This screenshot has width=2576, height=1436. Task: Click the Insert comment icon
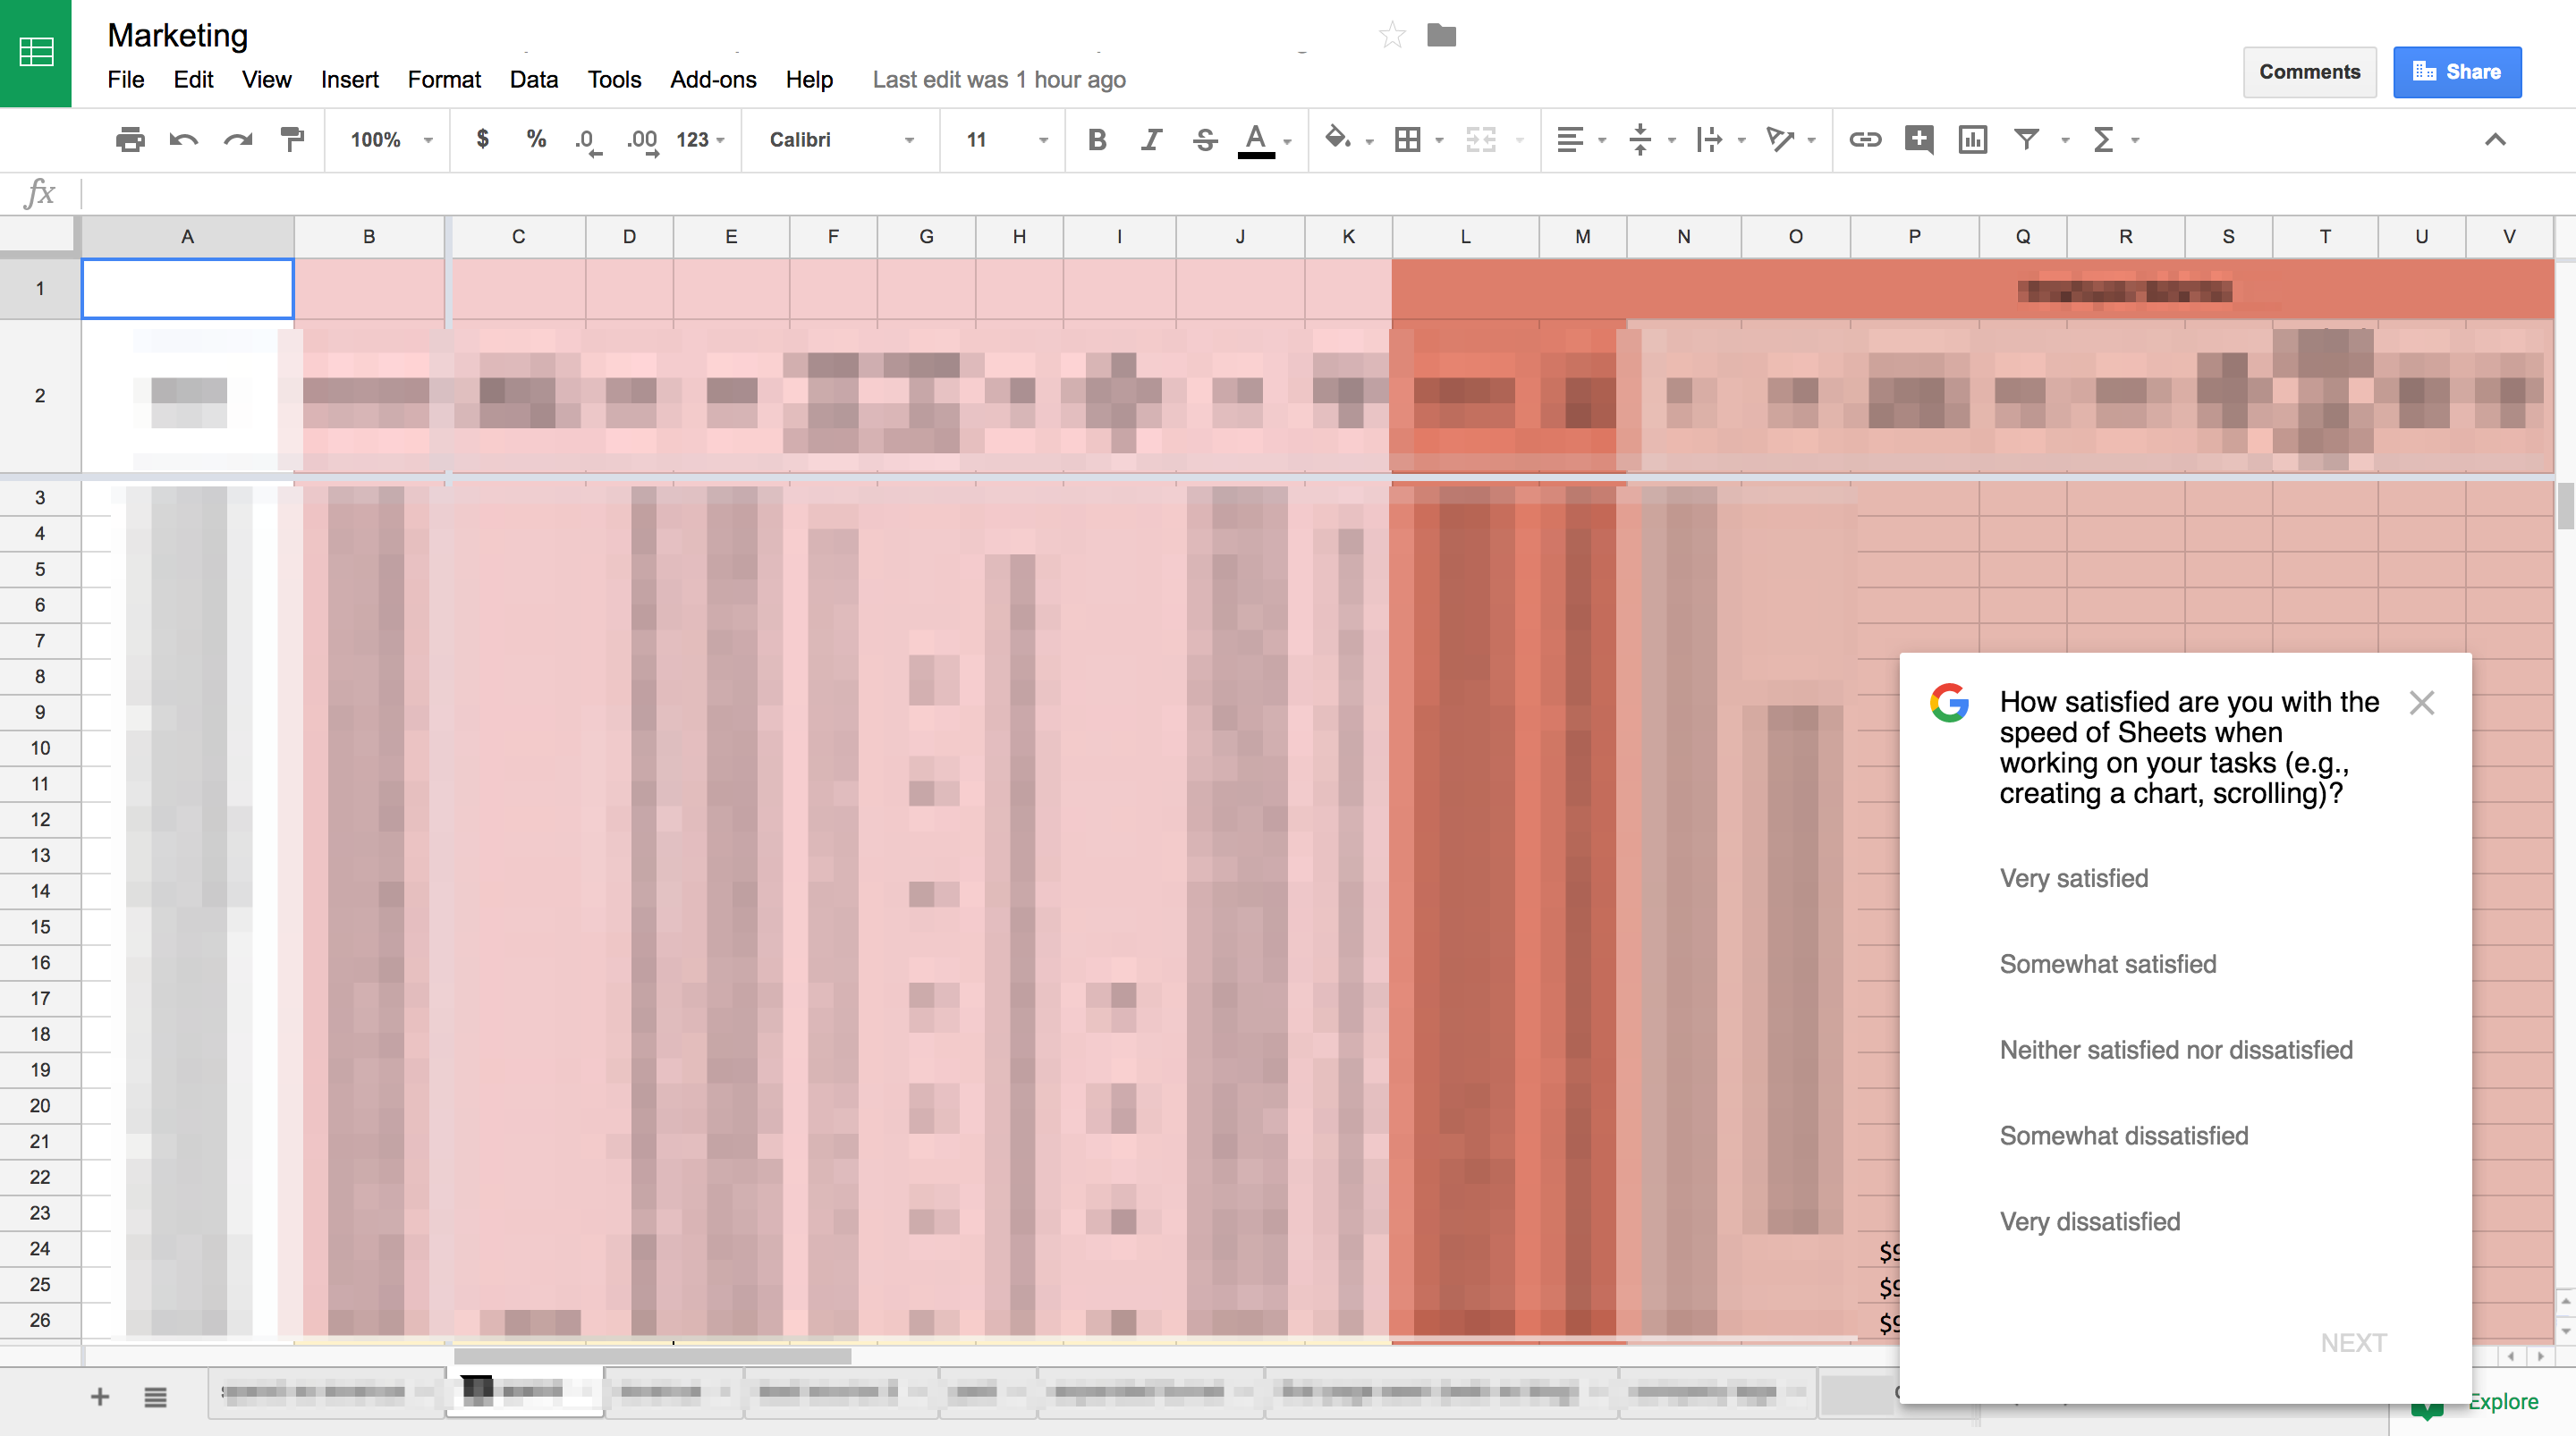(1919, 140)
